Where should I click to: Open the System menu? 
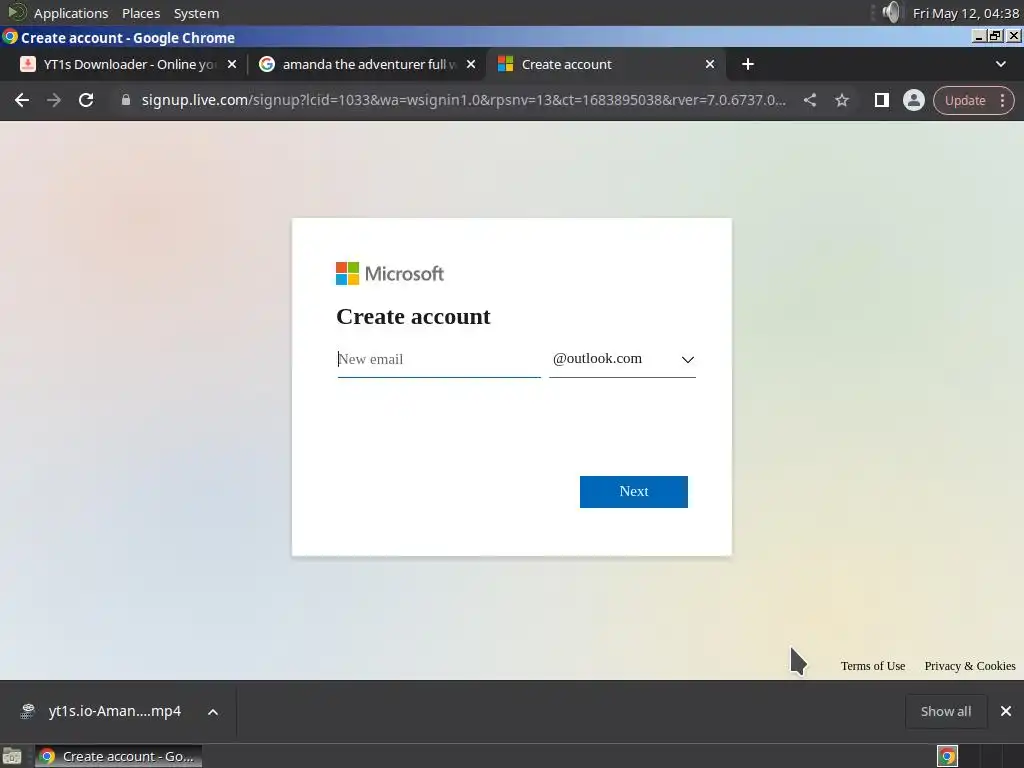196,13
